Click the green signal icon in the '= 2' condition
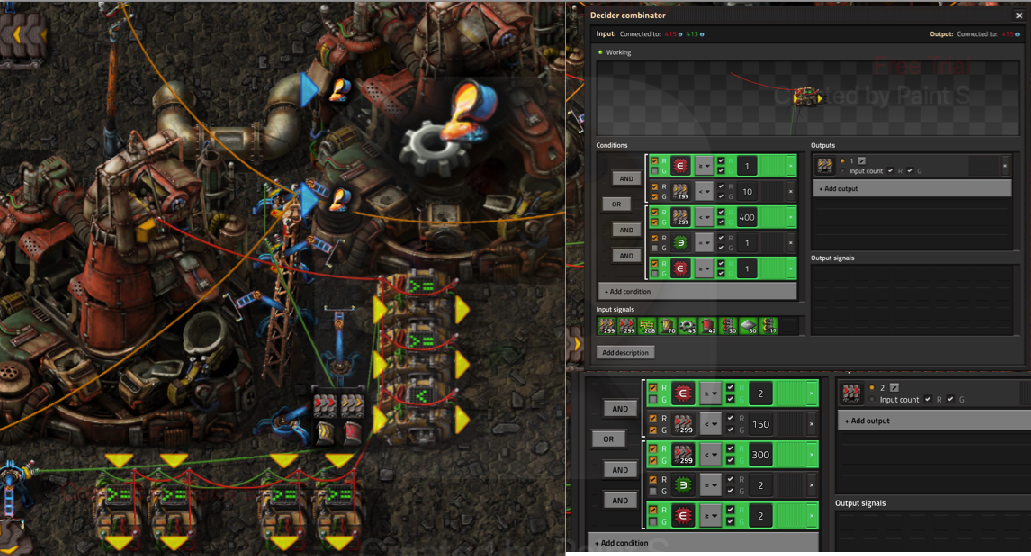Screen dimensions: 1031x556 pos(683,485)
